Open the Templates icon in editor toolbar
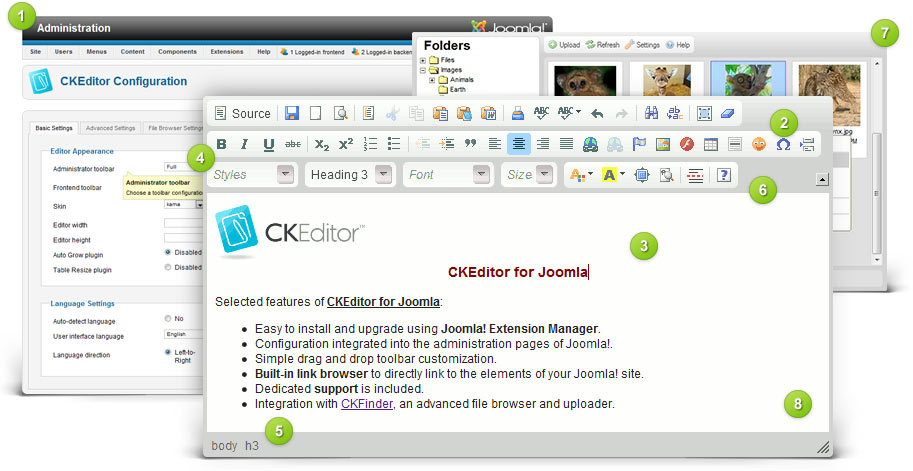The height and width of the screenshot is (471, 913). point(368,114)
